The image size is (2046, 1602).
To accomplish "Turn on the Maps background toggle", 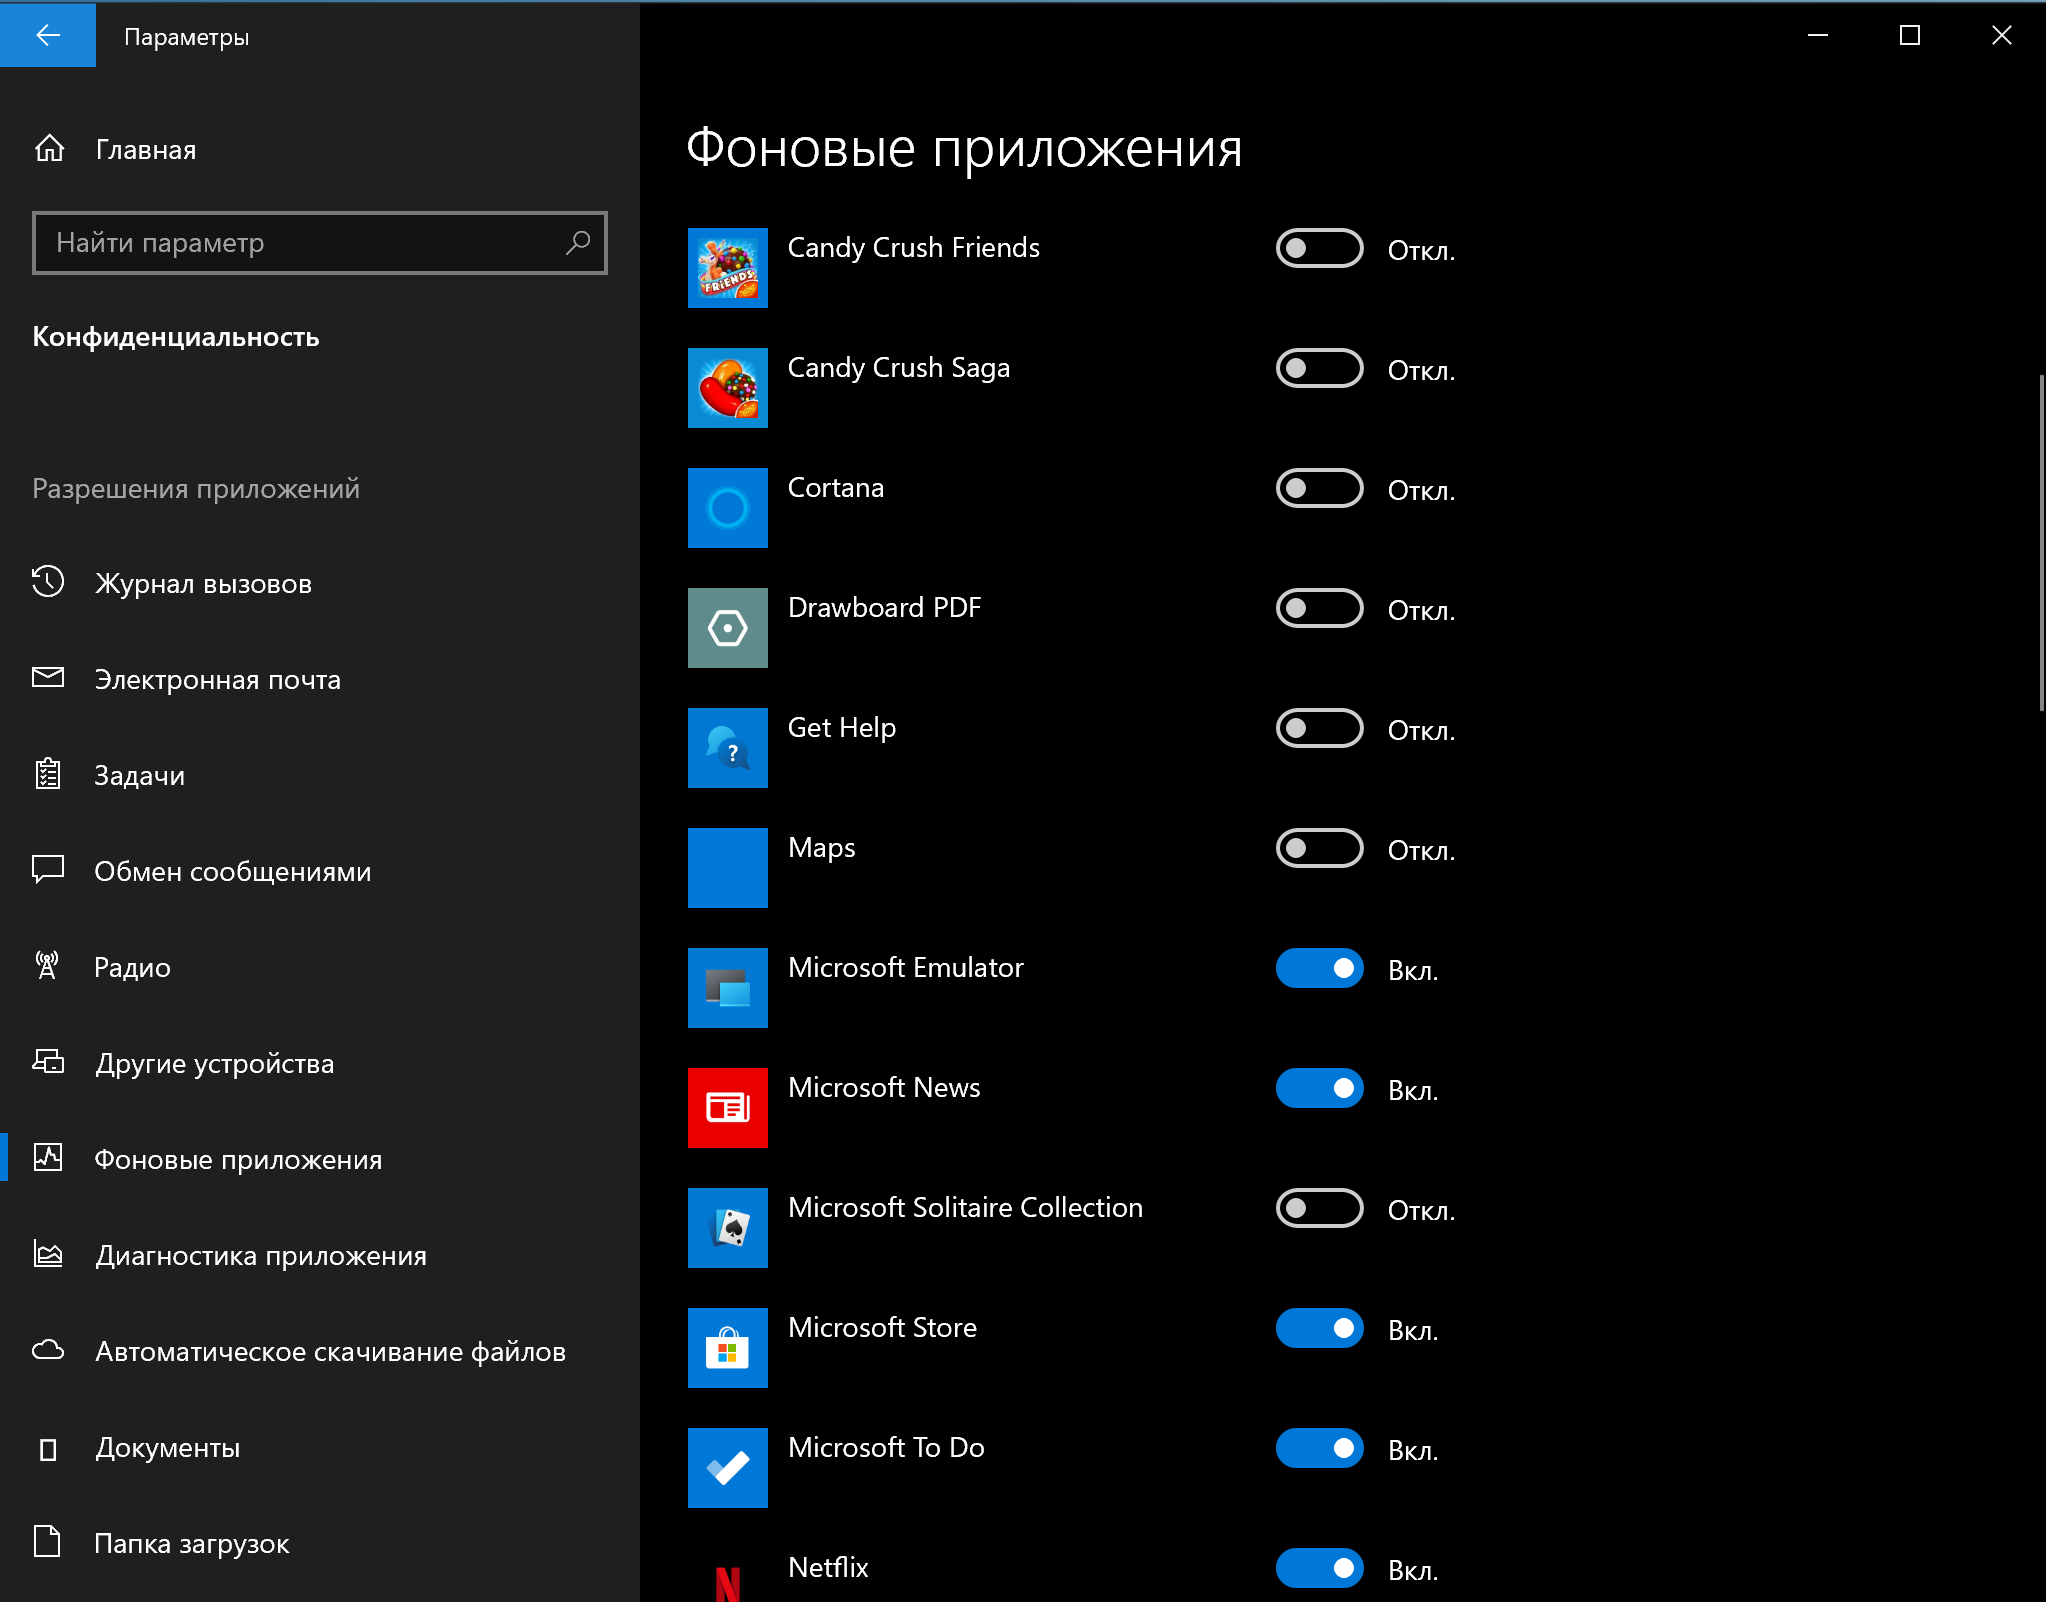I will [x=1319, y=848].
